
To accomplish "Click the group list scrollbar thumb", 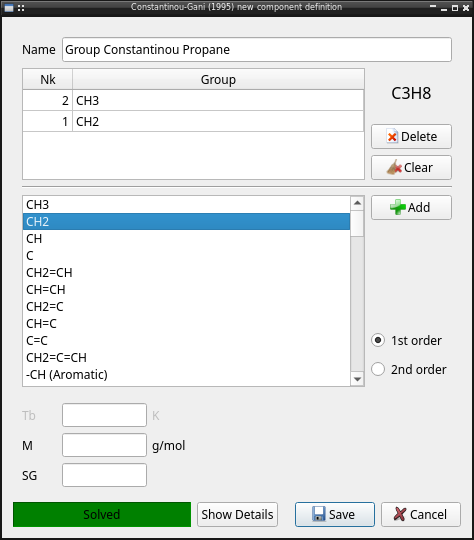I will click(x=357, y=224).
